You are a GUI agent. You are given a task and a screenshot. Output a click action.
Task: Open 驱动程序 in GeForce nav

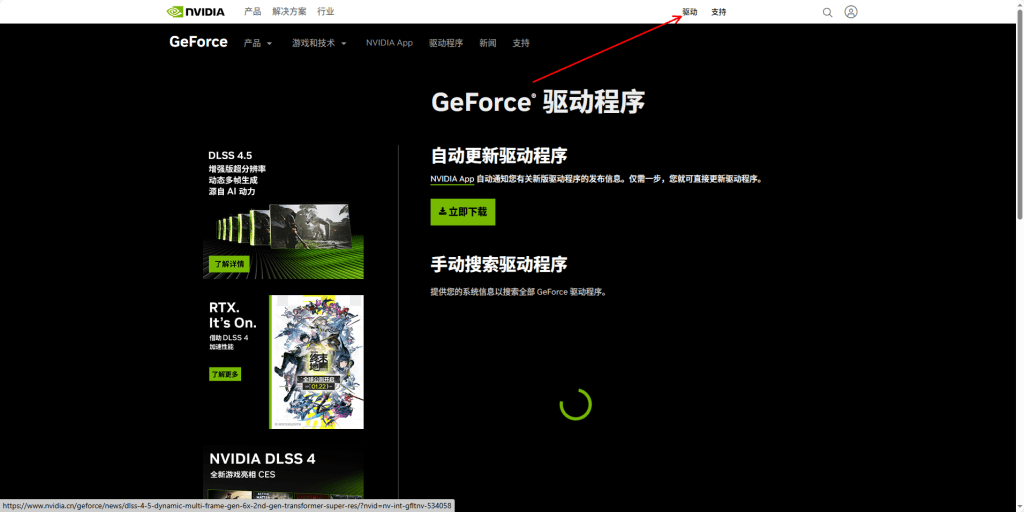click(446, 43)
